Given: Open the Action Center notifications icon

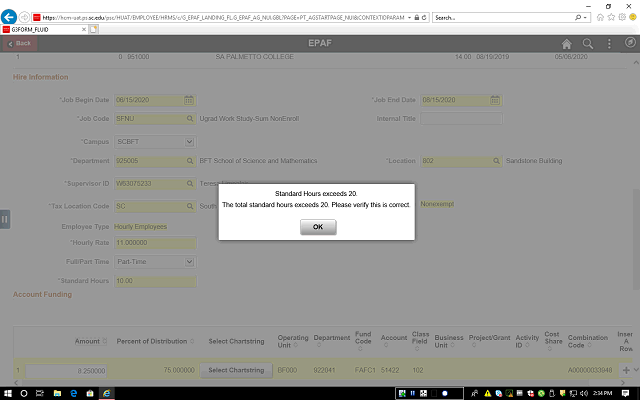Looking at the screenshot, I should pyautogui.click(x=625, y=393).
